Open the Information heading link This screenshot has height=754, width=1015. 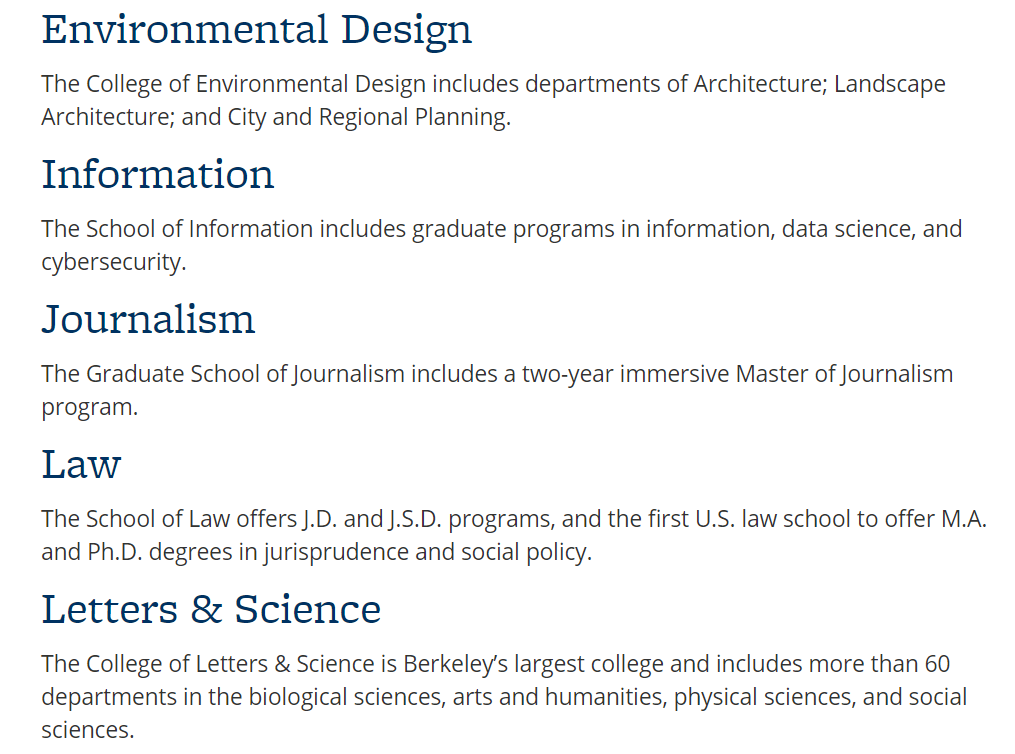(x=157, y=174)
